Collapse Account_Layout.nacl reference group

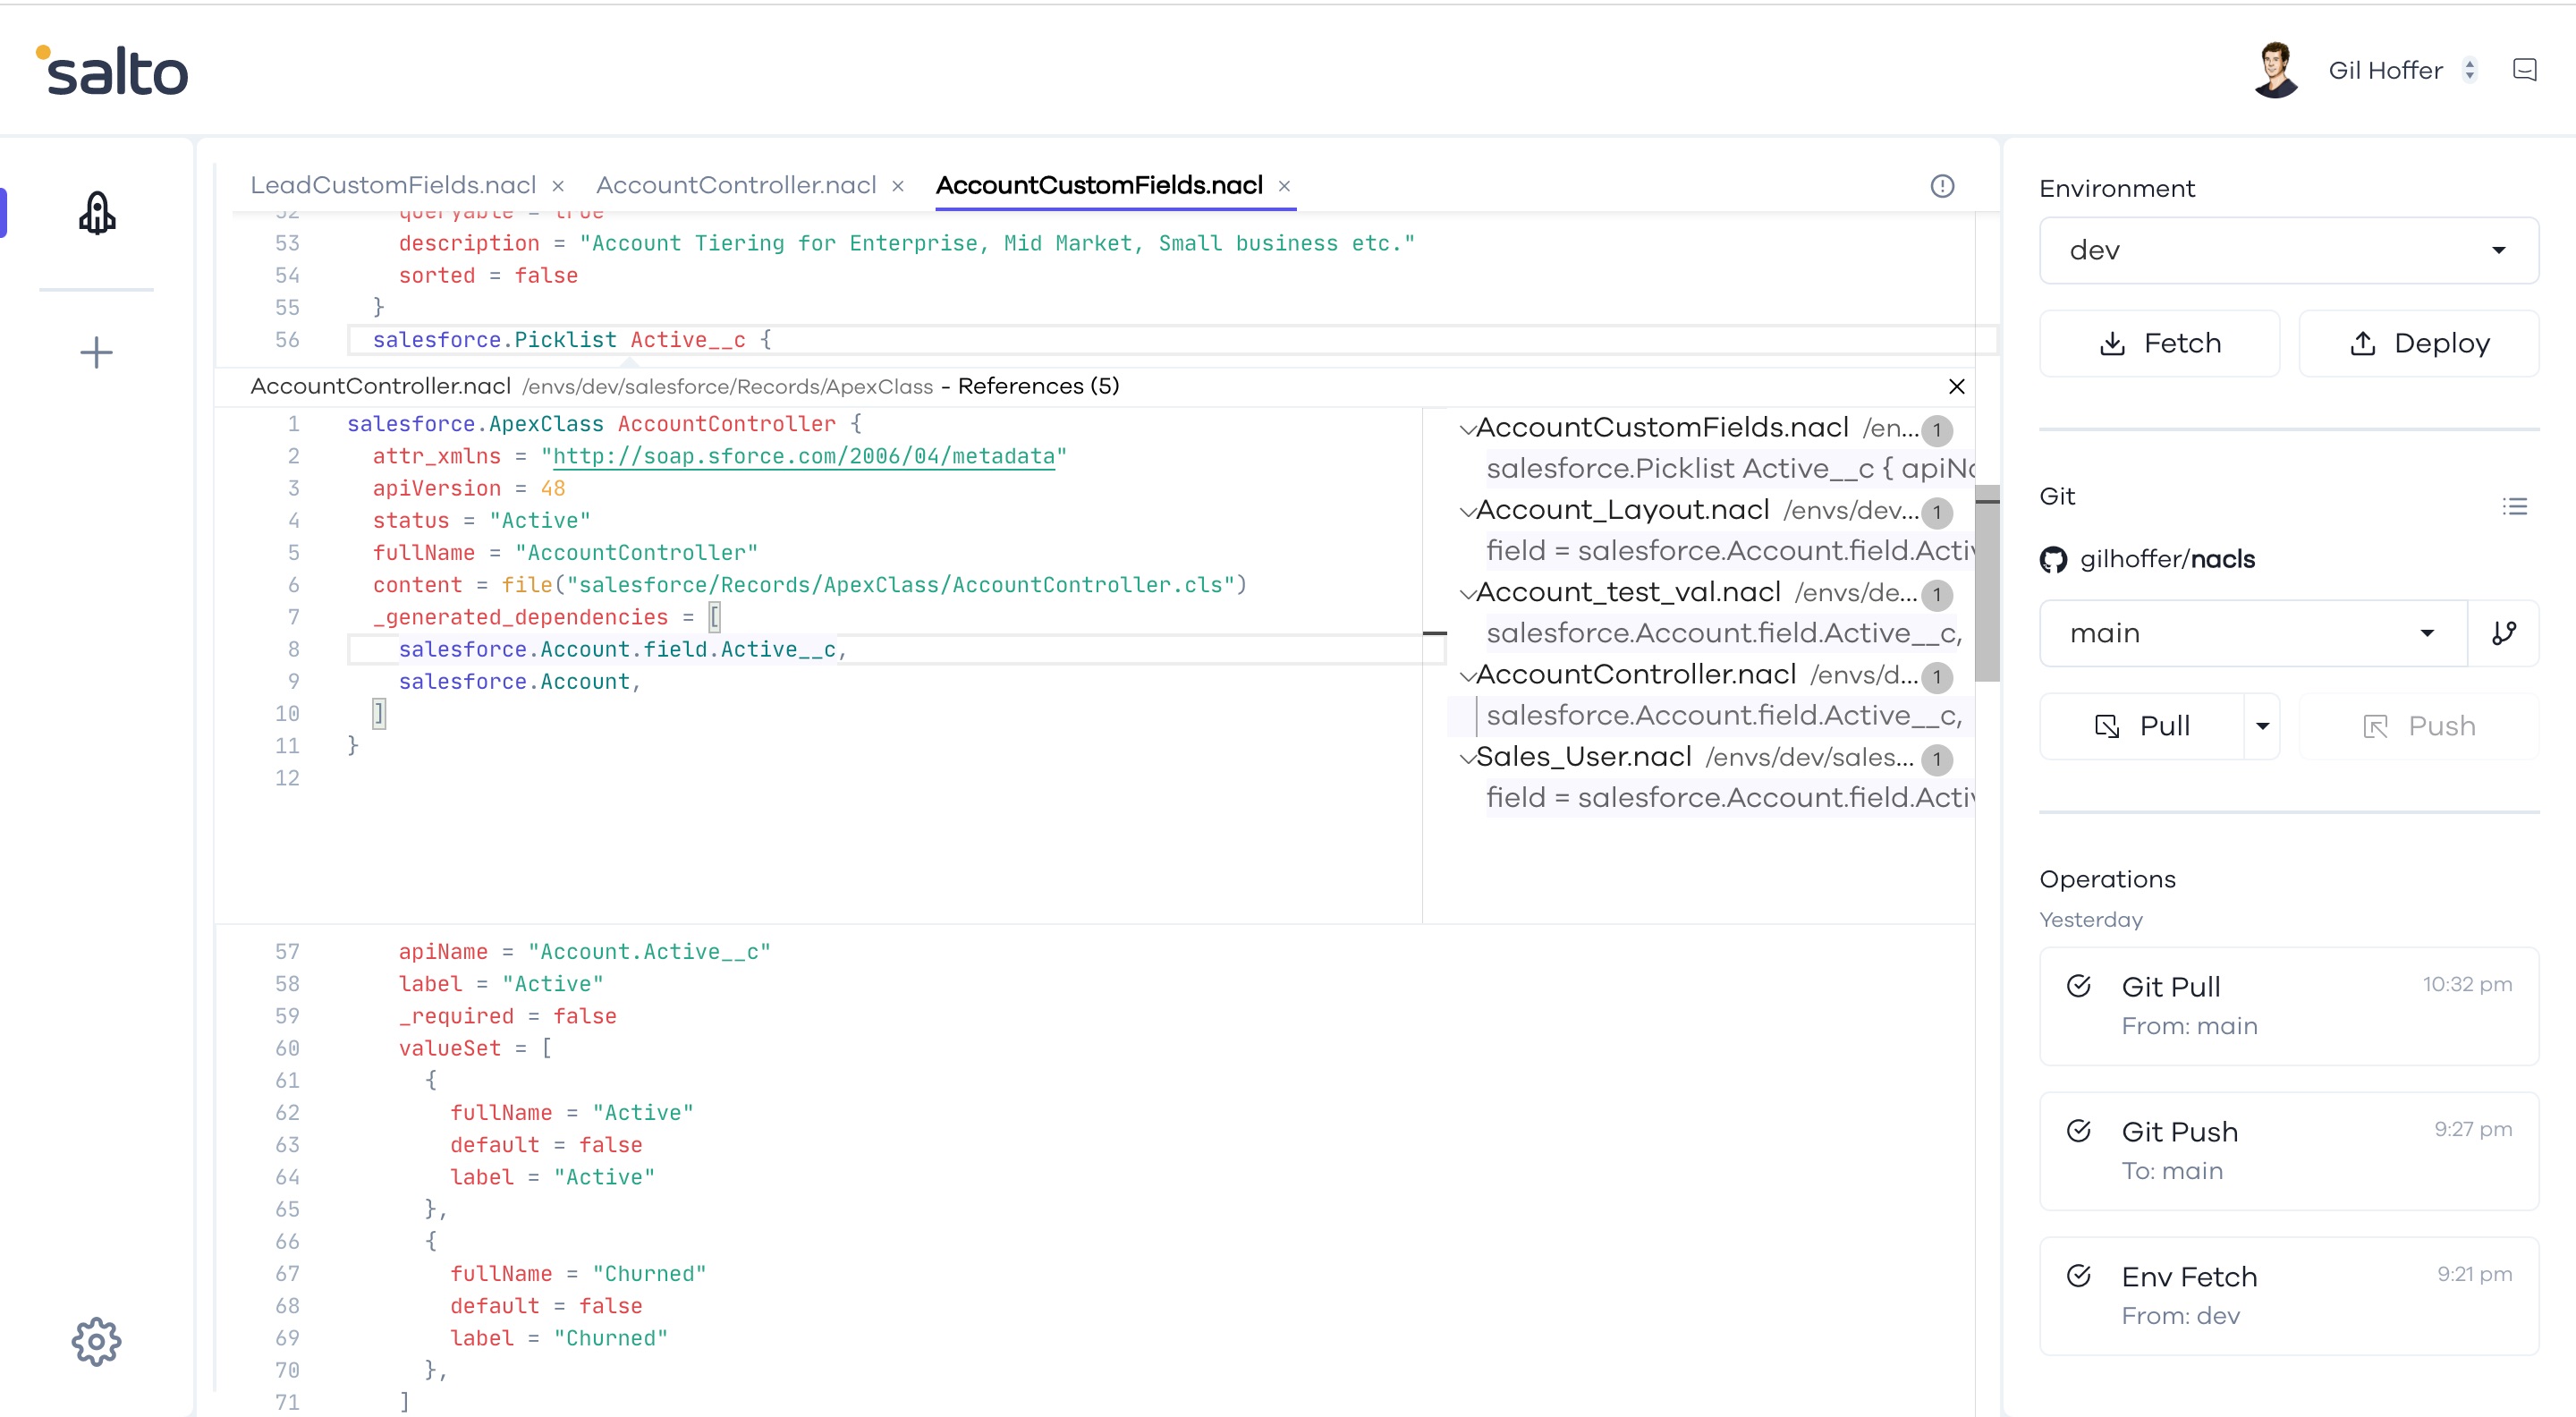(1467, 512)
